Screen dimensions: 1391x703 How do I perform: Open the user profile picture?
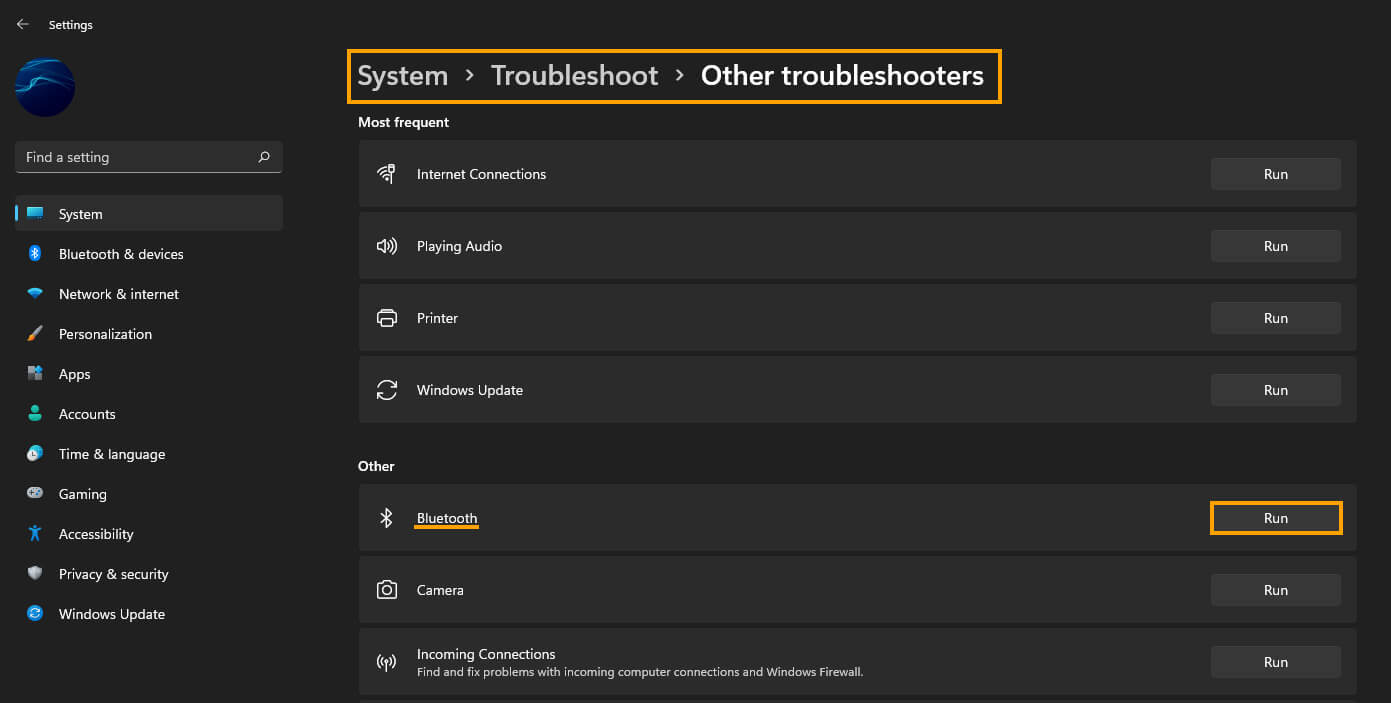(x=45, y=87)
